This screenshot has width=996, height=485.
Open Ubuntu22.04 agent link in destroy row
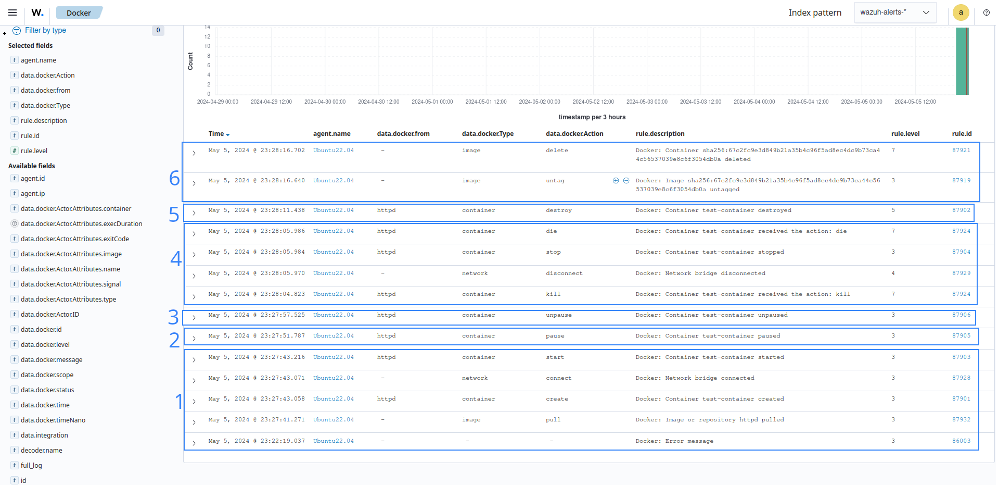pyautogui.click(x=333, y=209)
